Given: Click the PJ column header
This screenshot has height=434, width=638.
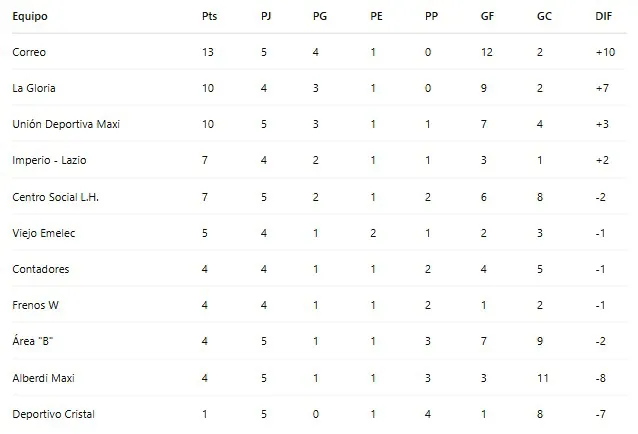Looking at the screenshot, I should (264, 17).
